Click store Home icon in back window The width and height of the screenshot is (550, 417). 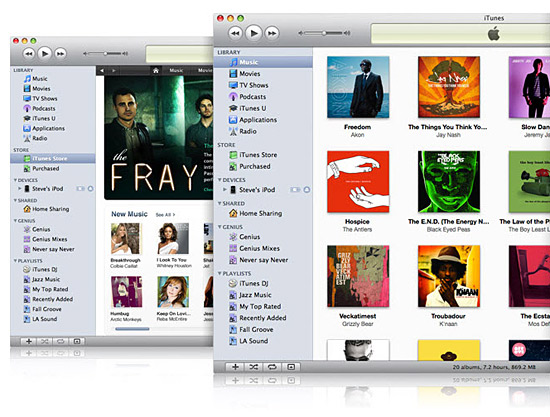click(x=156, y=70)
